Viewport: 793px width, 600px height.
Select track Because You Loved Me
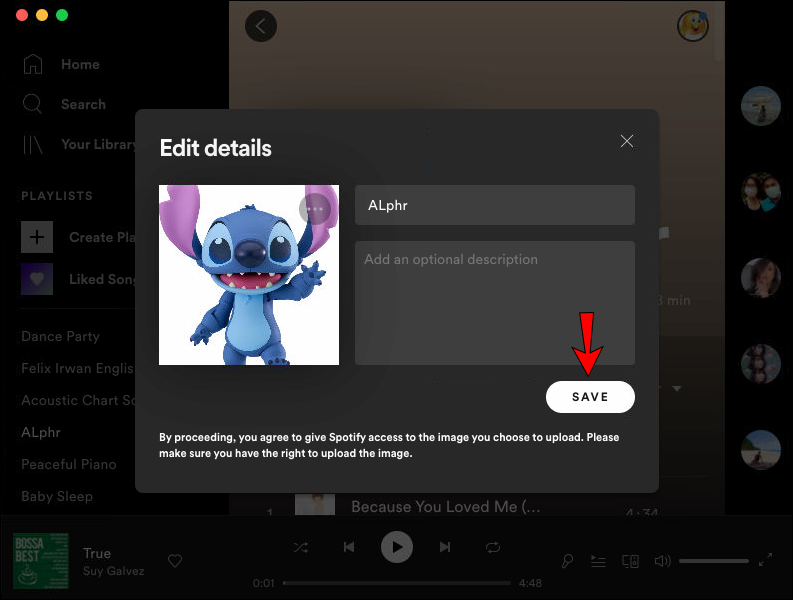pos(446,506)
